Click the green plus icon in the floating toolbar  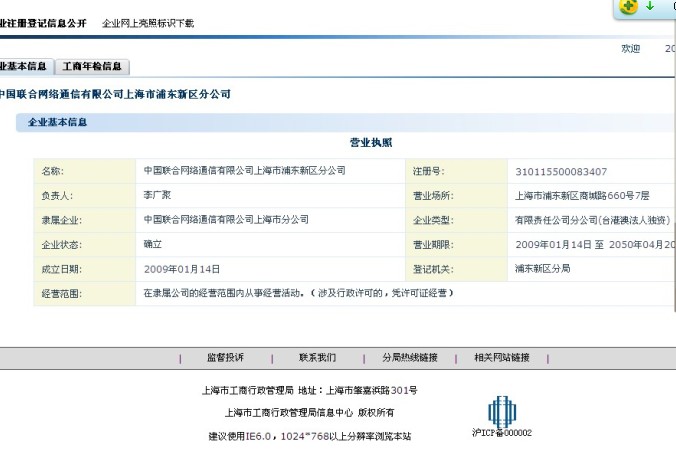[x=628, y=6]
